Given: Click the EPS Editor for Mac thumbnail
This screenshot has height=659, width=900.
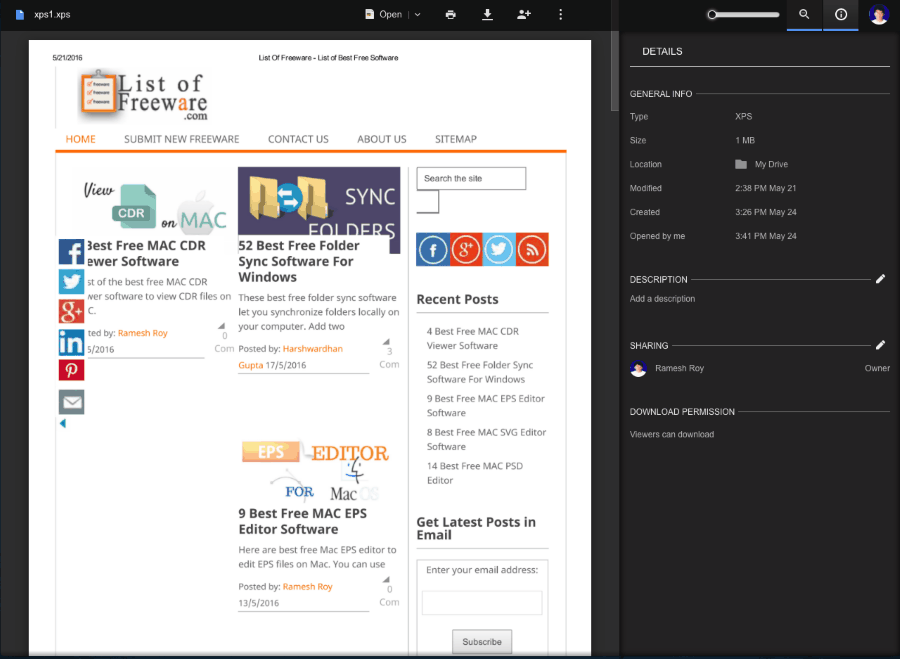Looking at the screenshot, I should [x=315, y=470].
